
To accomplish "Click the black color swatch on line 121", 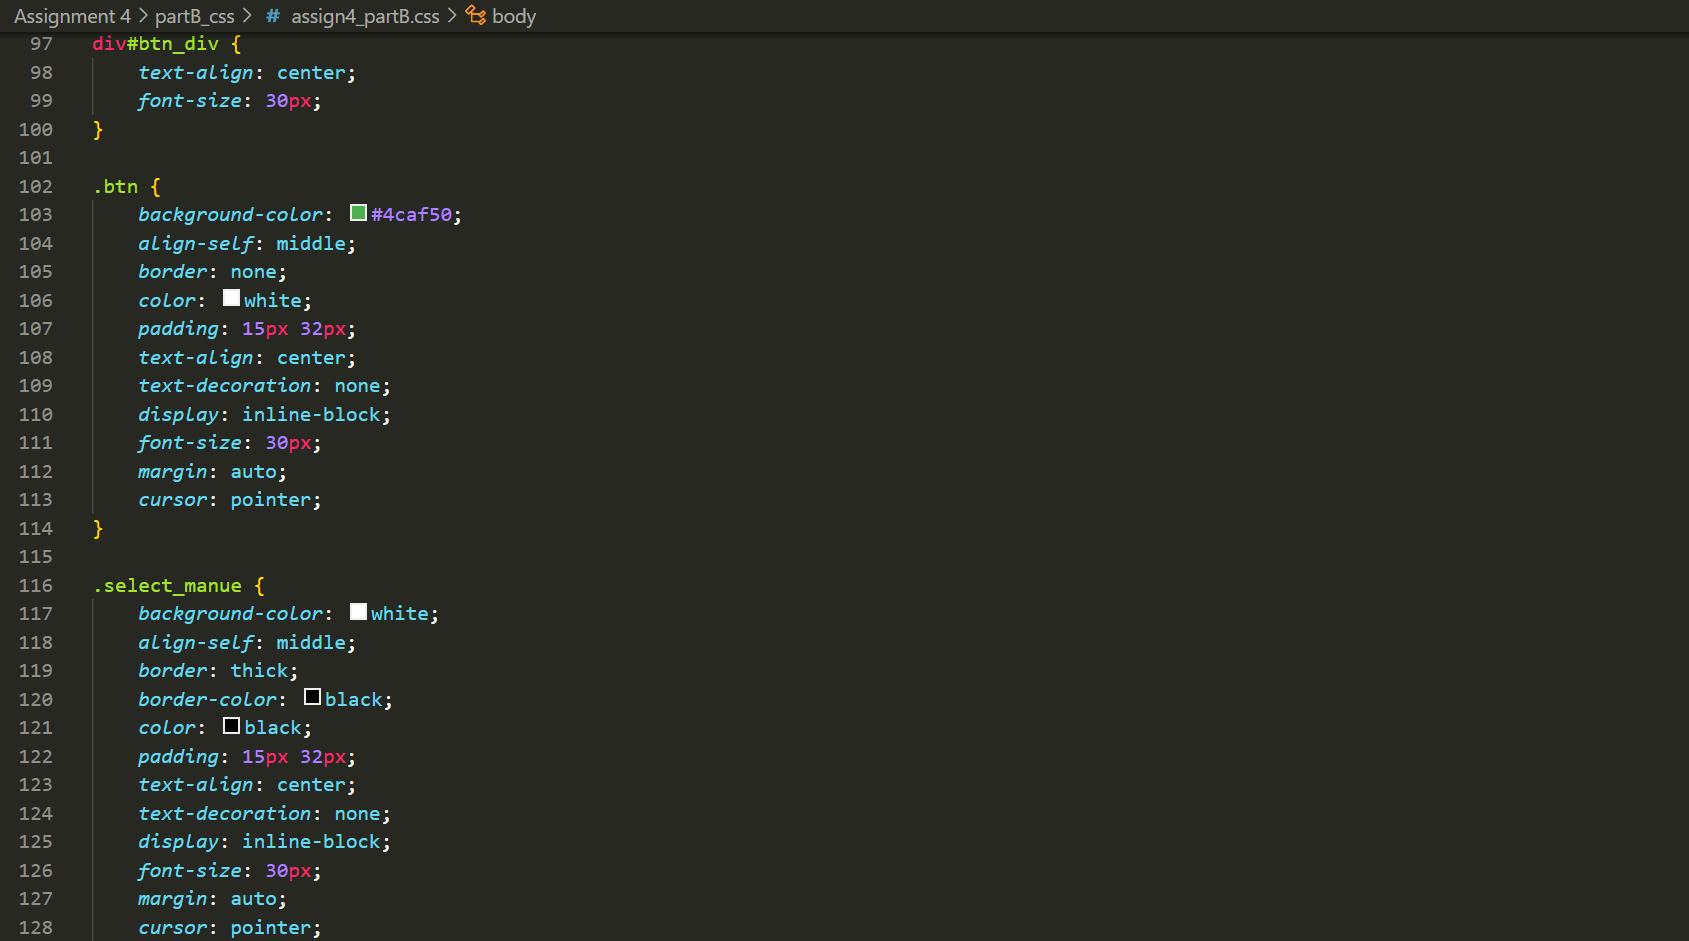I will click(x=231, y=725).
